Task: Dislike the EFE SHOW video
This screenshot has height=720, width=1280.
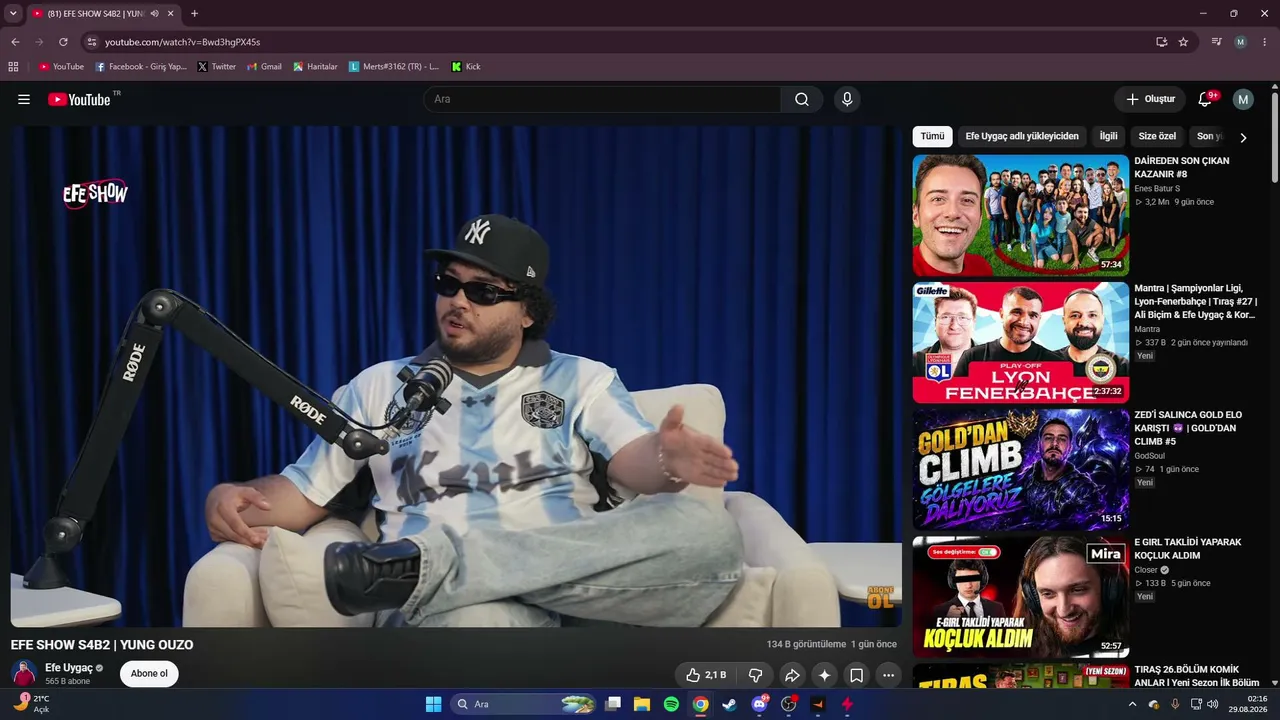Action: pos(756,675)
